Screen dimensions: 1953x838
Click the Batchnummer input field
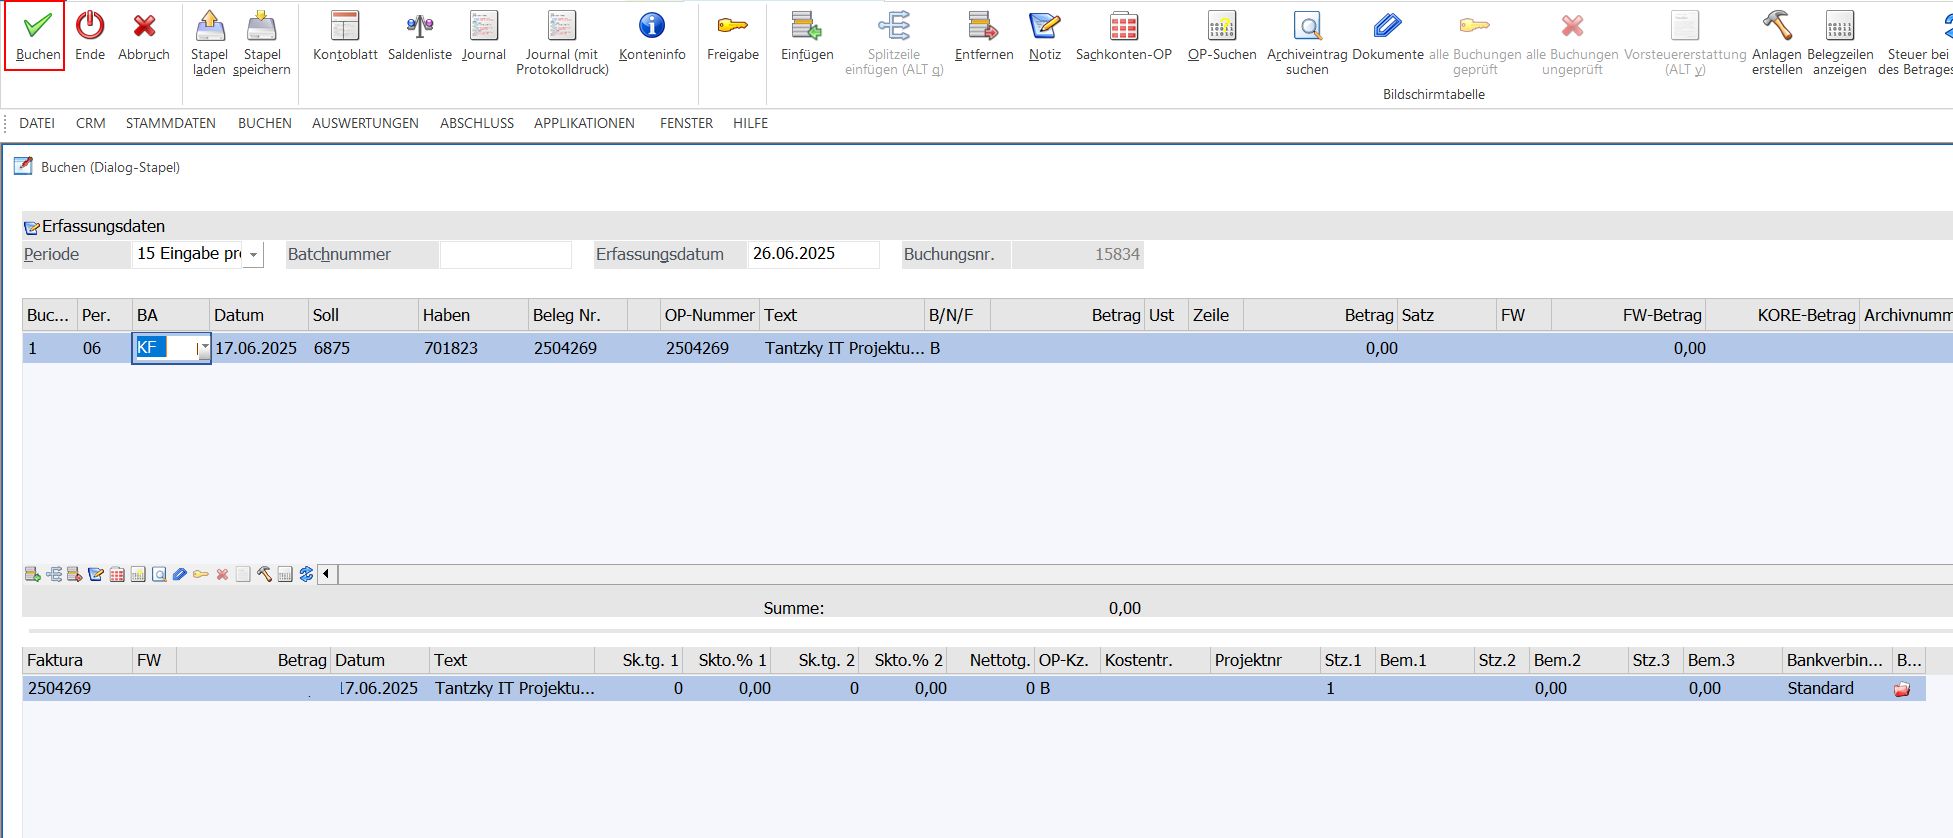[506, 255]
